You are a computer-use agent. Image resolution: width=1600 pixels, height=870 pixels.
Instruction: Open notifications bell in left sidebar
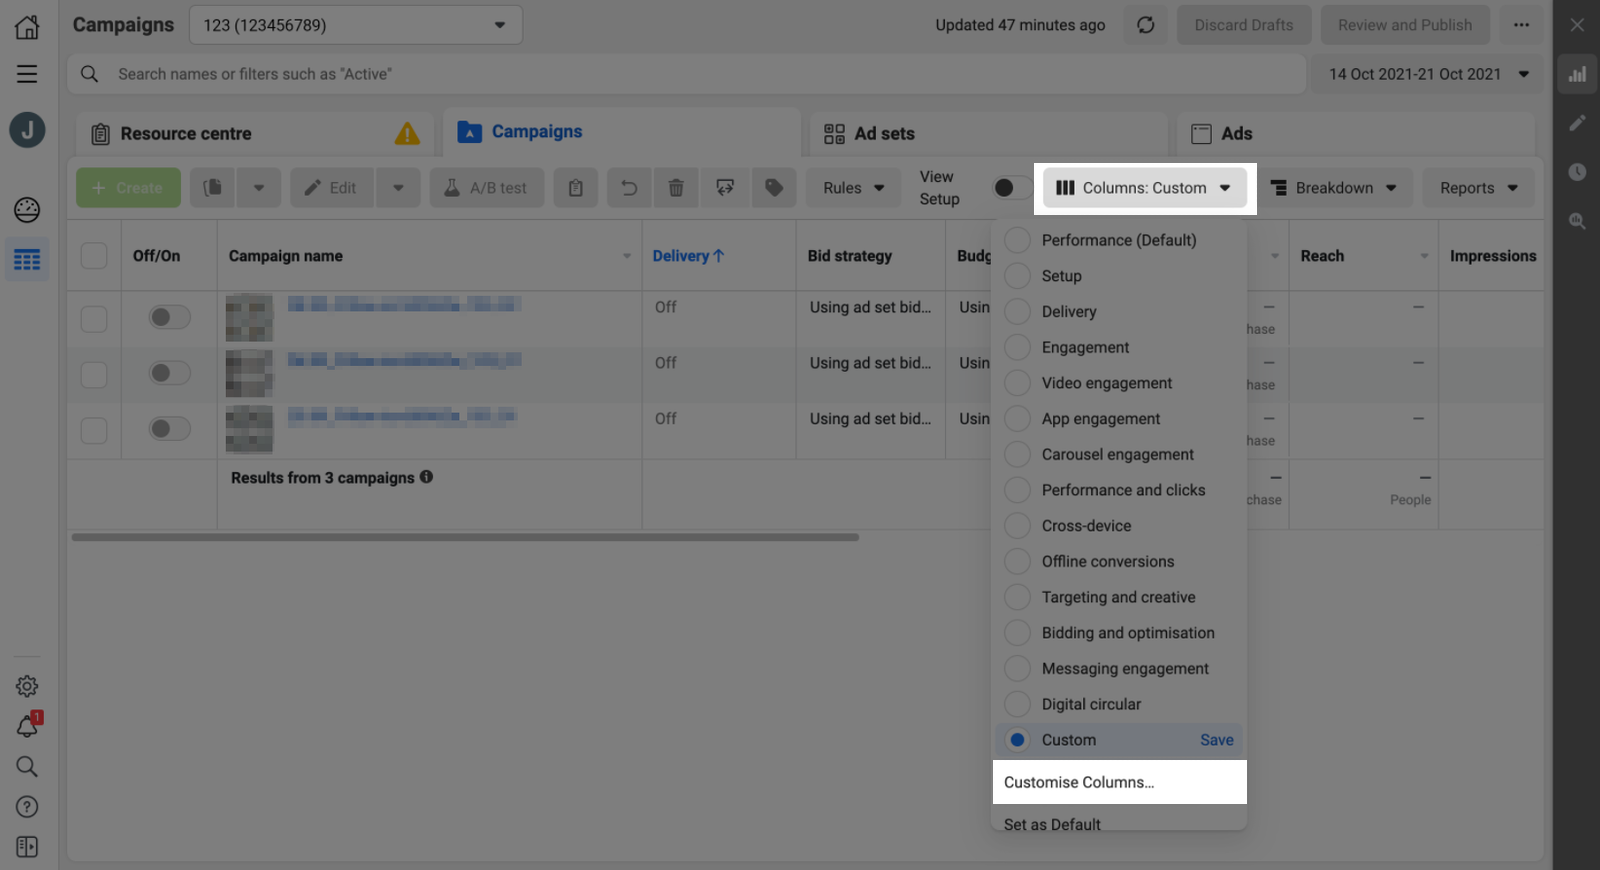click(x=27, y=727)
